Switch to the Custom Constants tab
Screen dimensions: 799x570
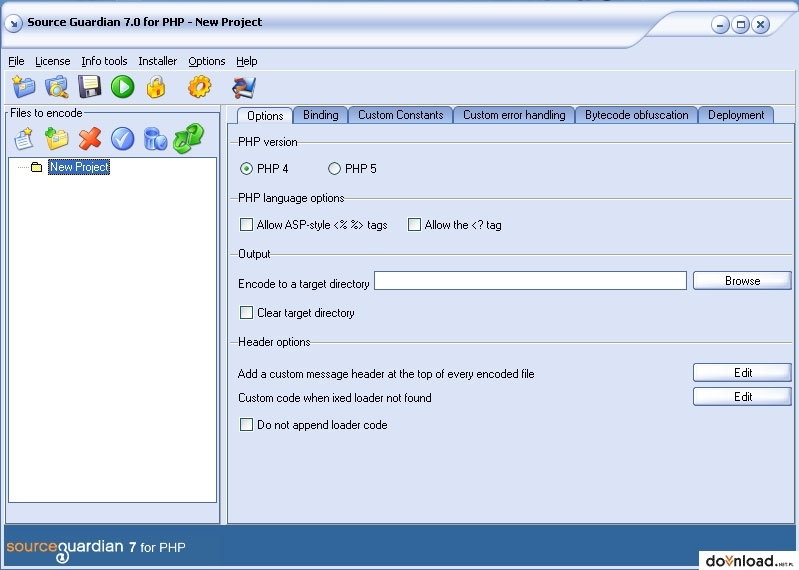point(401,115)
